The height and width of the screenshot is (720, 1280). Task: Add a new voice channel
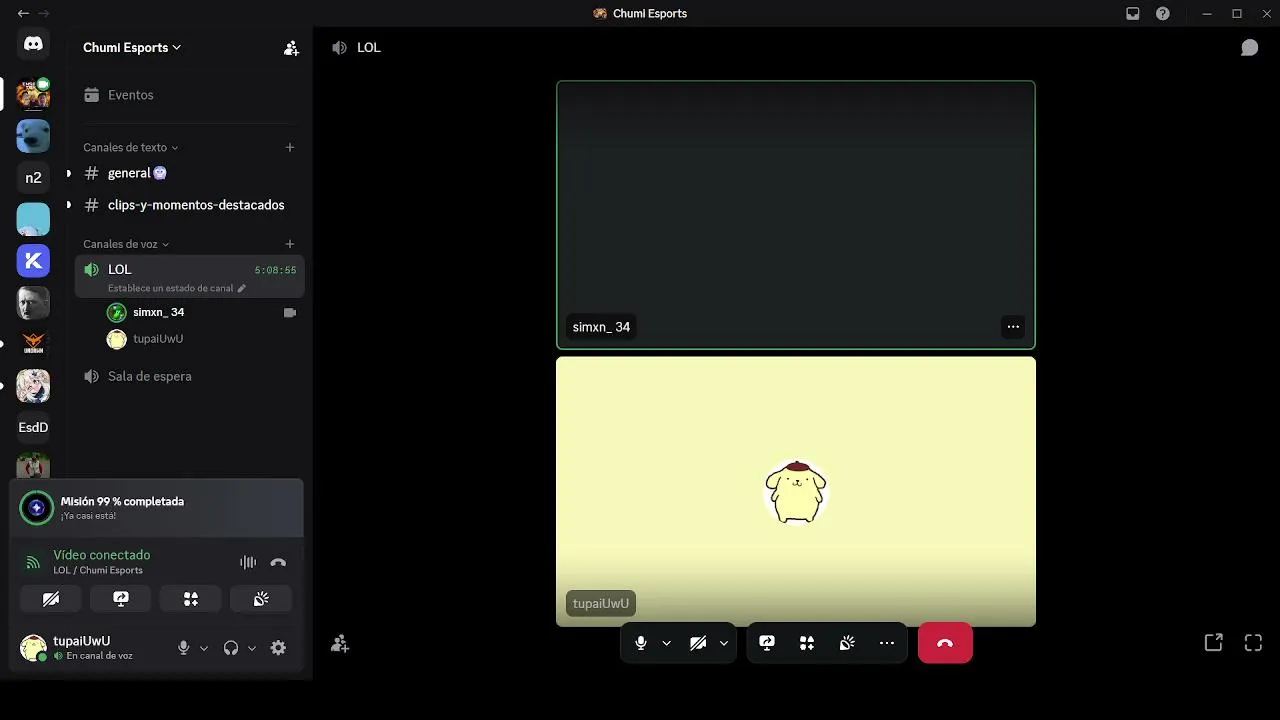pos(290,244)
